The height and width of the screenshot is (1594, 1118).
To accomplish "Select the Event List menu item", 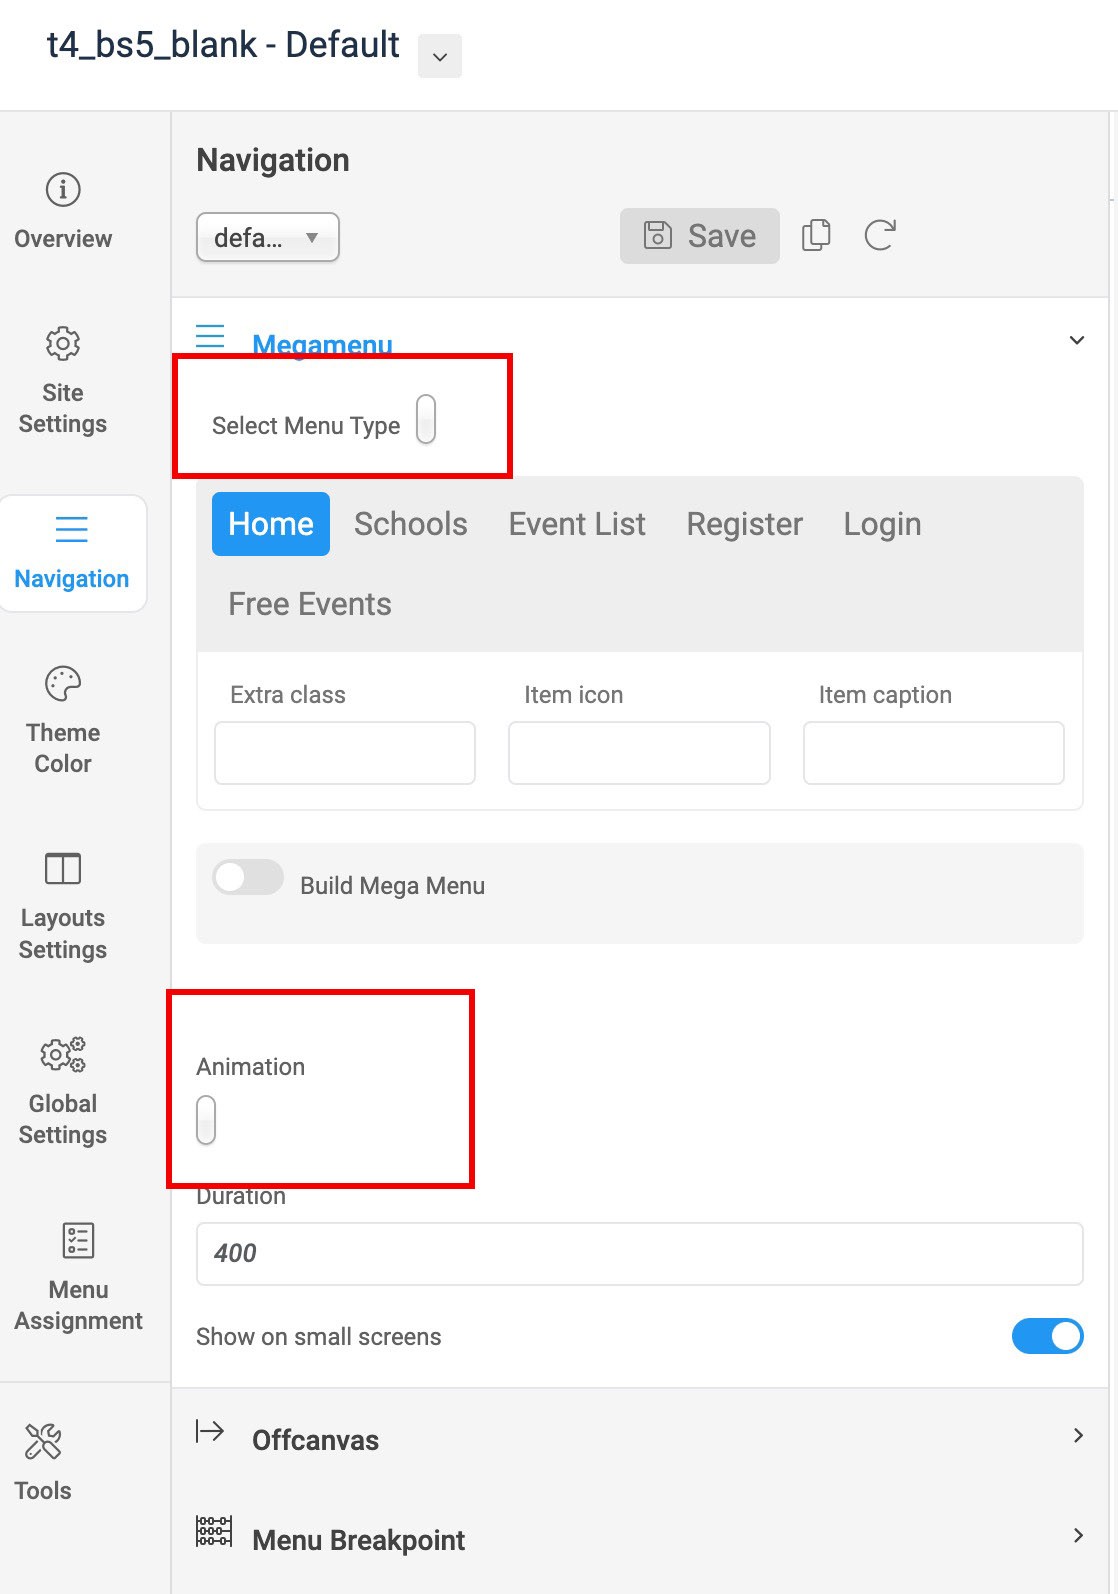I will (577, 524).
